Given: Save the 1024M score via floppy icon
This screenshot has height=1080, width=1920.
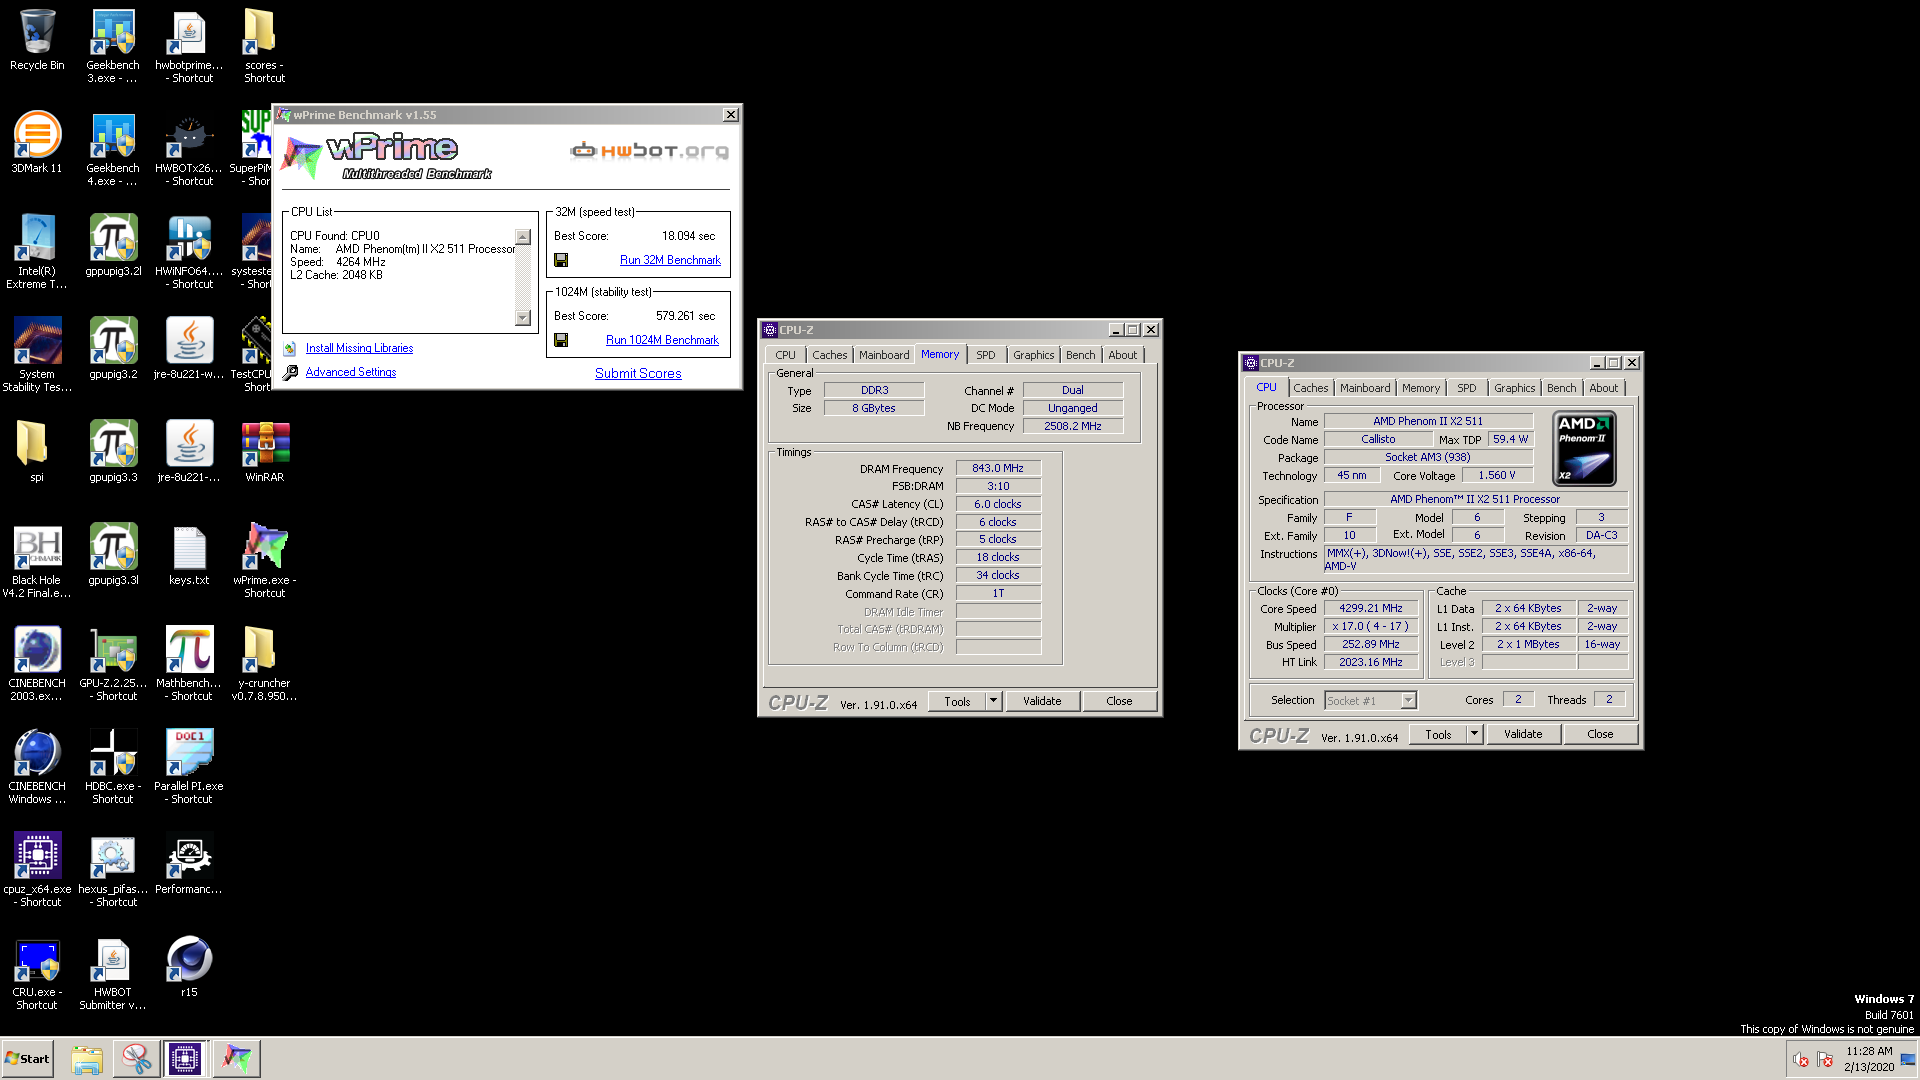Looking at the screenshot, I should pyautogui.click(x=561, y=340).
